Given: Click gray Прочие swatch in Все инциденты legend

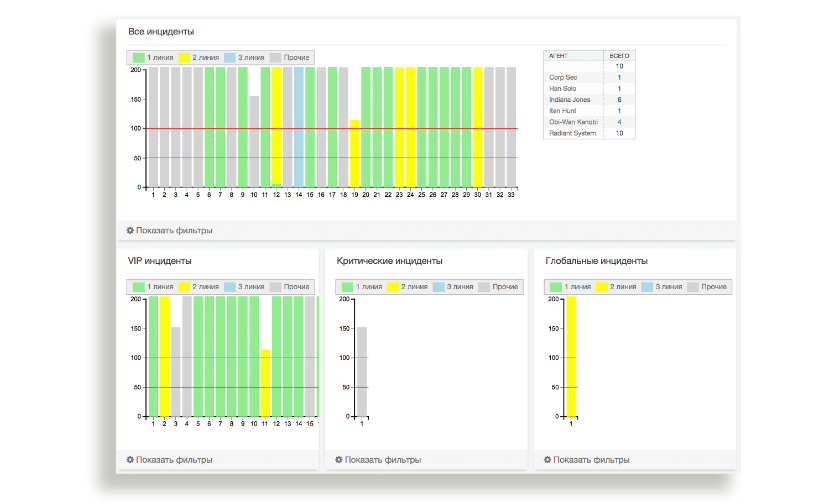Looking at the screenshot, I should coord(277,58).
